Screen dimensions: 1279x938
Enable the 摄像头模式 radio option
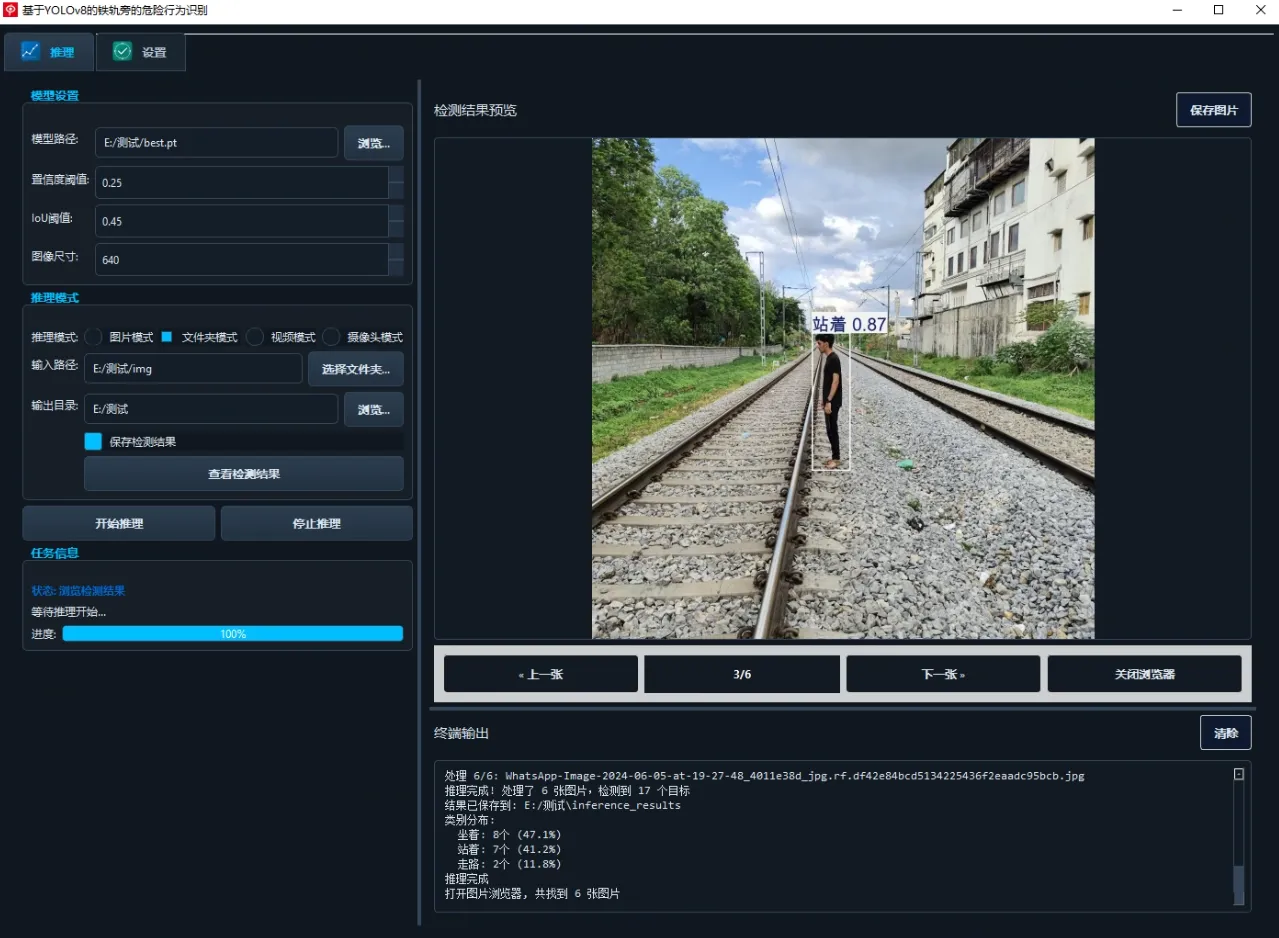331,337
